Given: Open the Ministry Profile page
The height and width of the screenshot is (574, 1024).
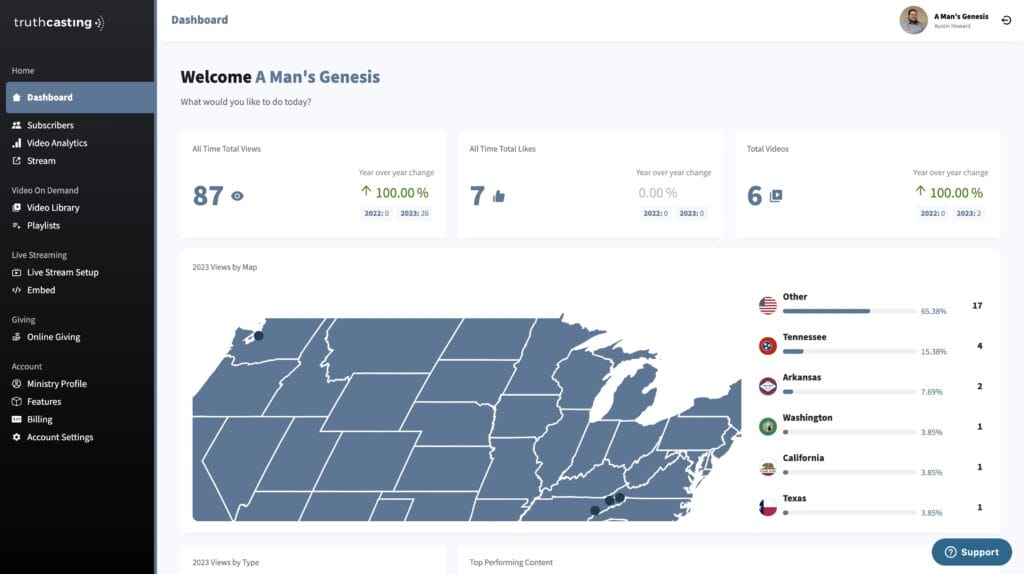Looking at the screenshot, I should click(x=57, y=384).
